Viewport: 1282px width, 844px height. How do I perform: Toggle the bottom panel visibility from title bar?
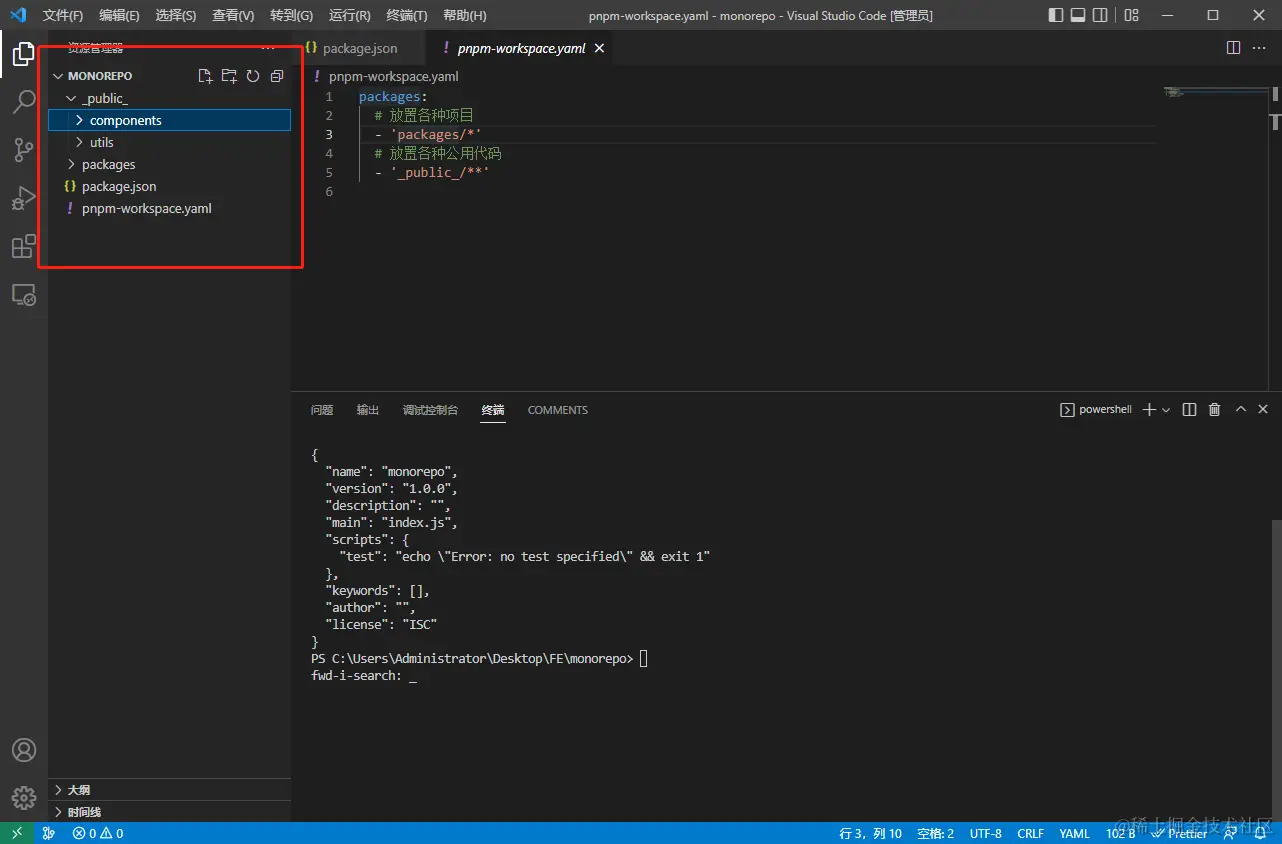pyautogui.click(x=1078, y=15)
